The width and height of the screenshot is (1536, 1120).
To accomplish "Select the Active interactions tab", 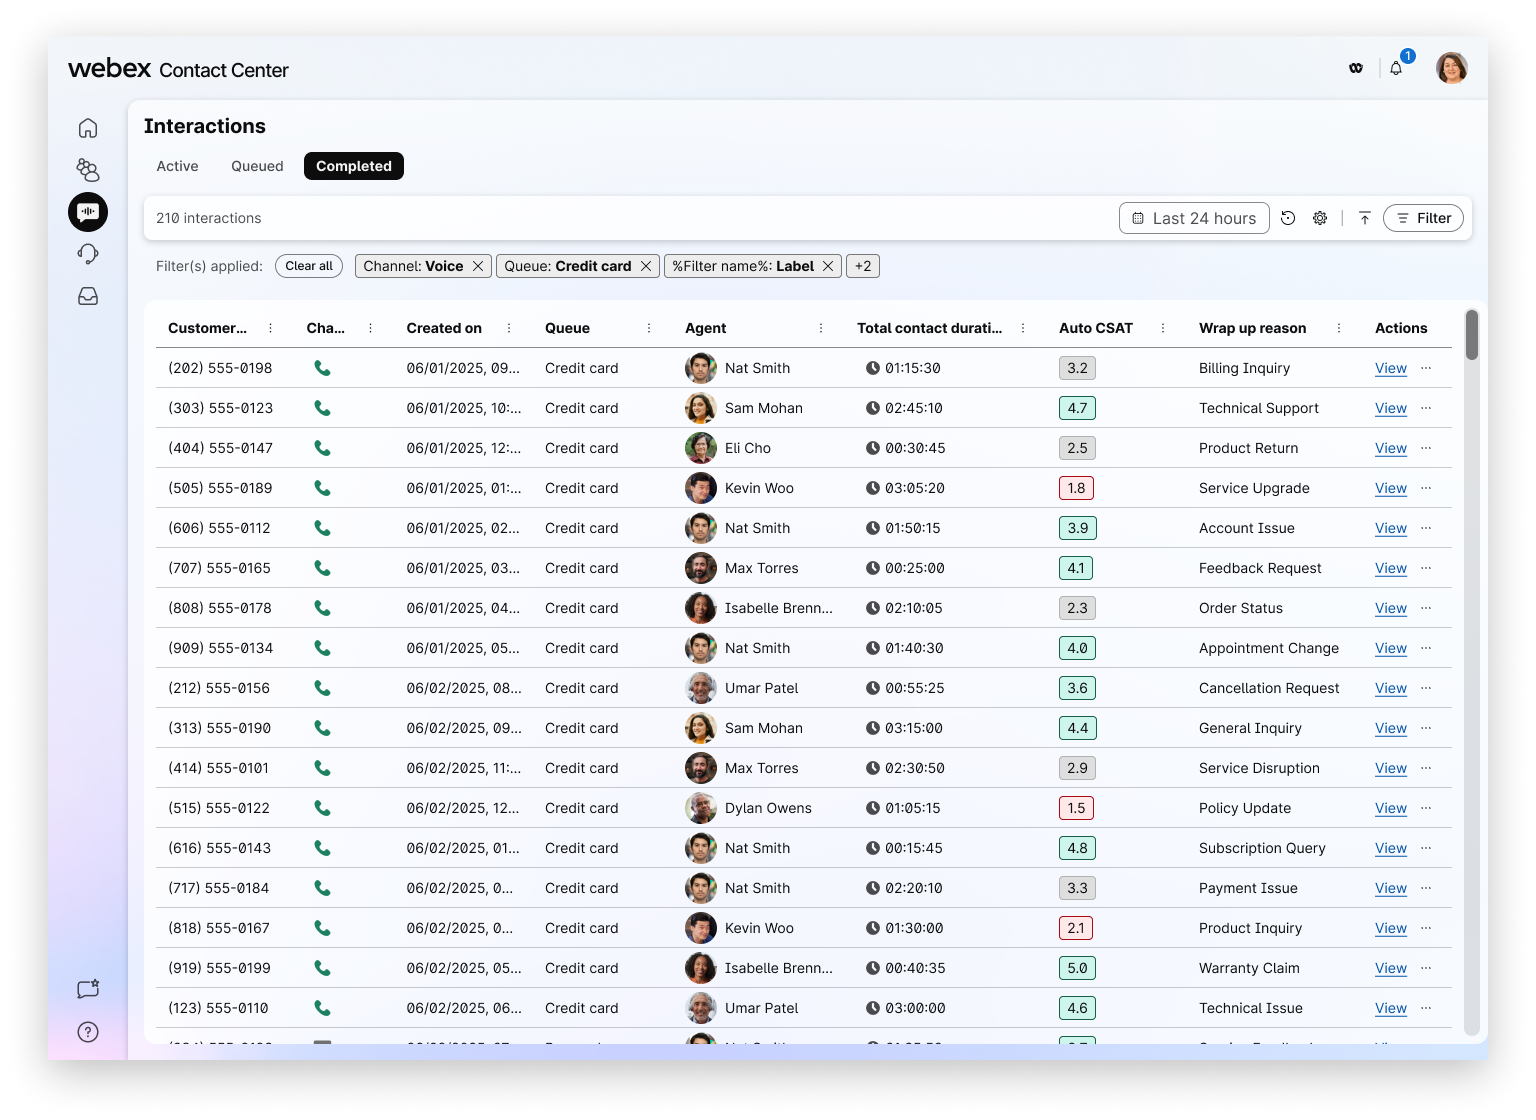I will coord(177,166).
